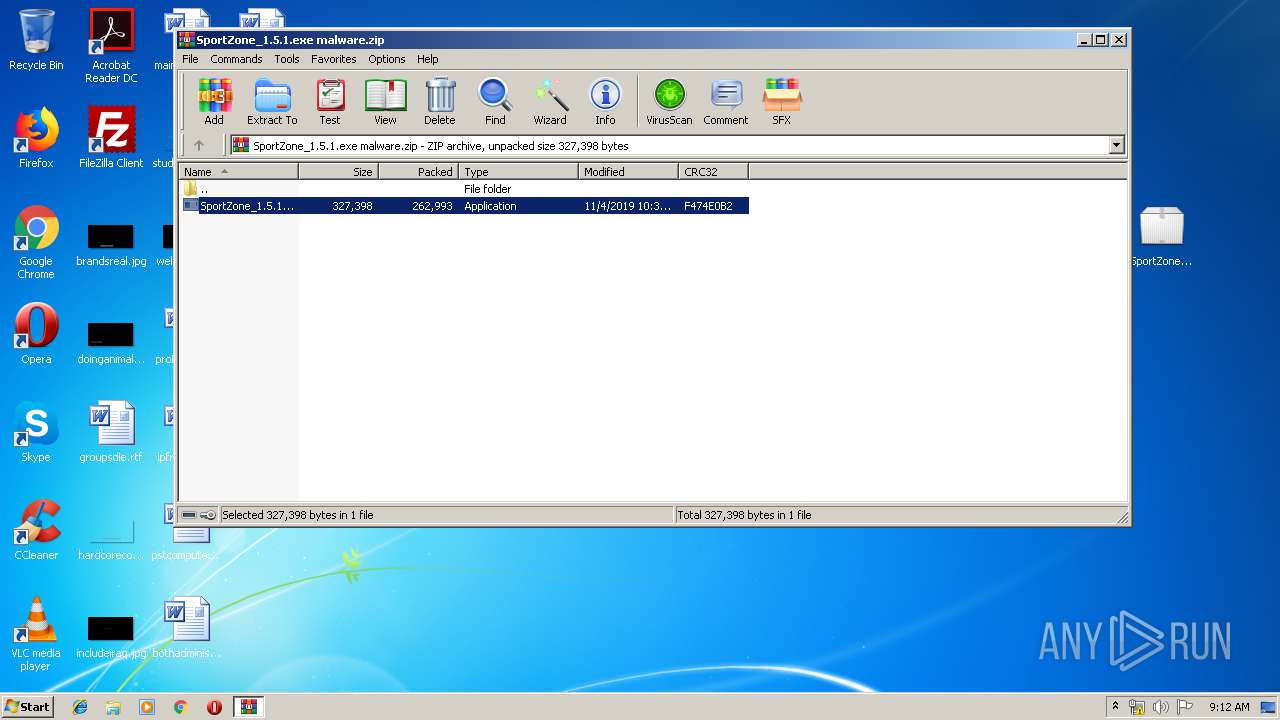
Task: Open the Opera desktop icon
Action: click(x=36, y=334)
